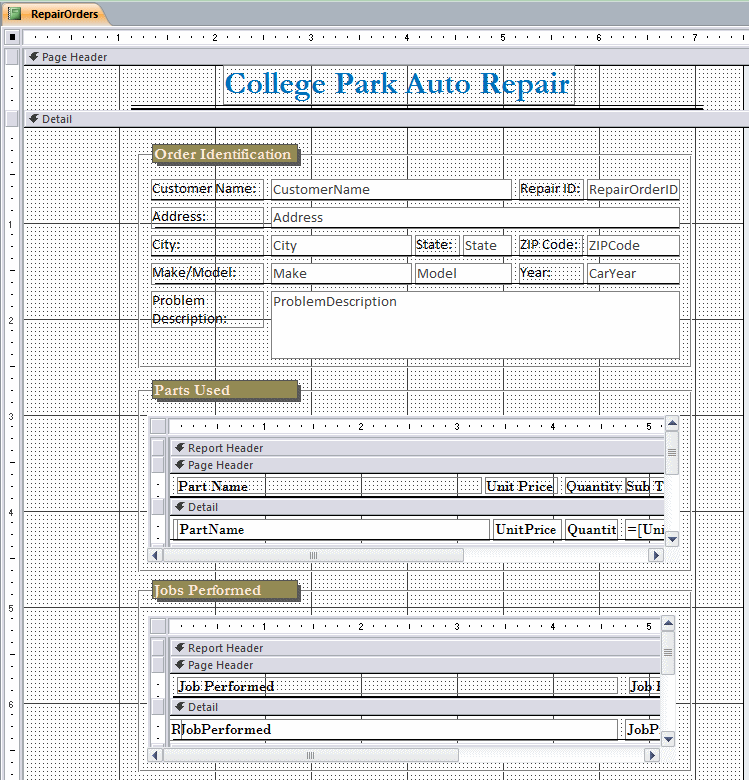This screenshot has width=749, height=780.
Task: Click scroll down arrow in Jobs Performed subreport
Action: [668, 739]
